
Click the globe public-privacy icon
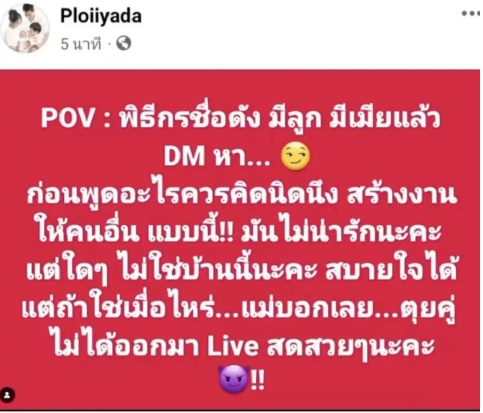click(x=123, y=43)
